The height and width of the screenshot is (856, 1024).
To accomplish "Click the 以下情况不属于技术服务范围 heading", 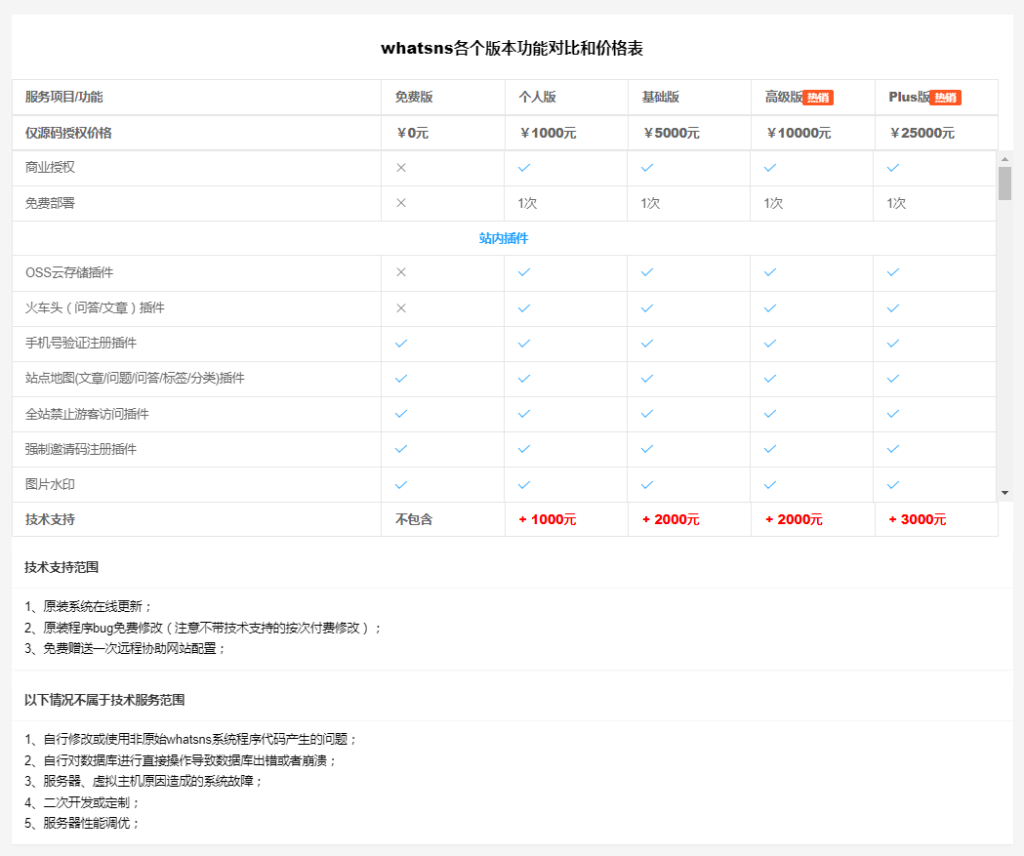I will (104, 700).
